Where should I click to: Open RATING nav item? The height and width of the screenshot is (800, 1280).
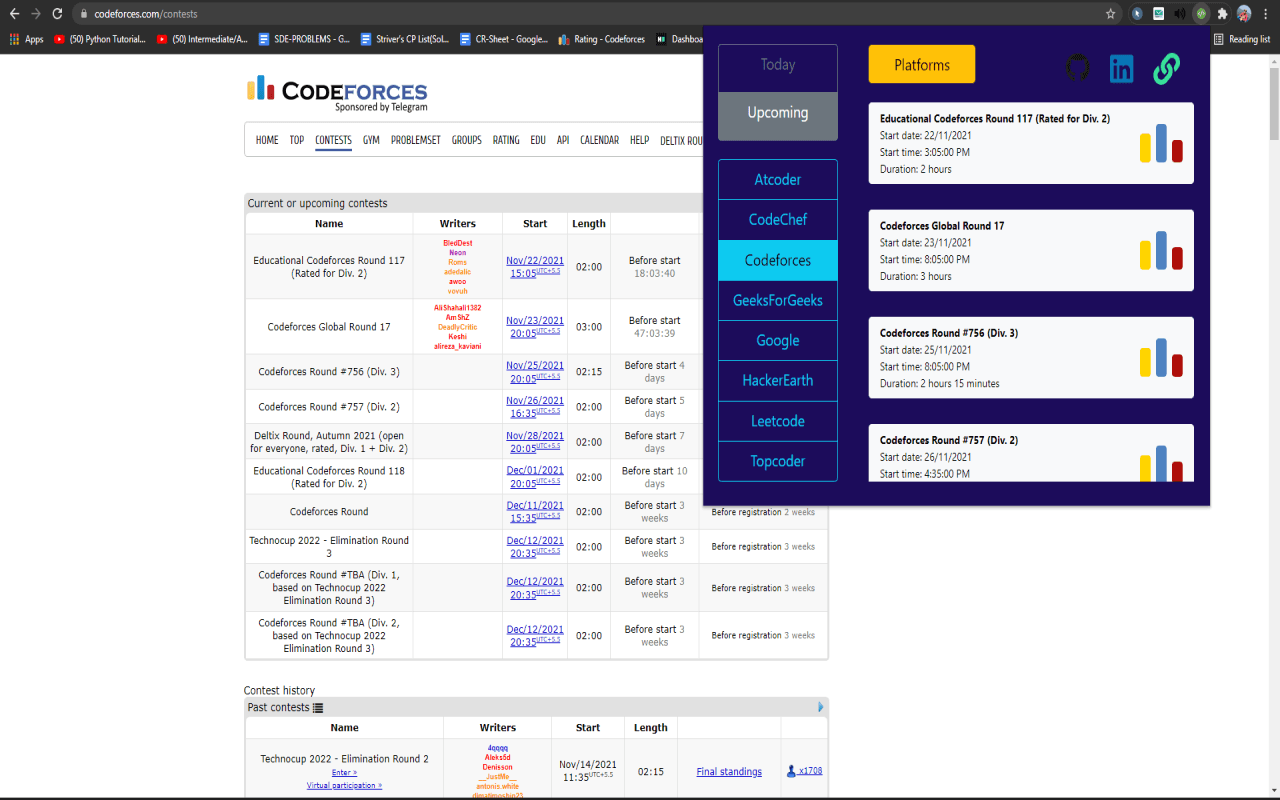[x=506, y=140]
